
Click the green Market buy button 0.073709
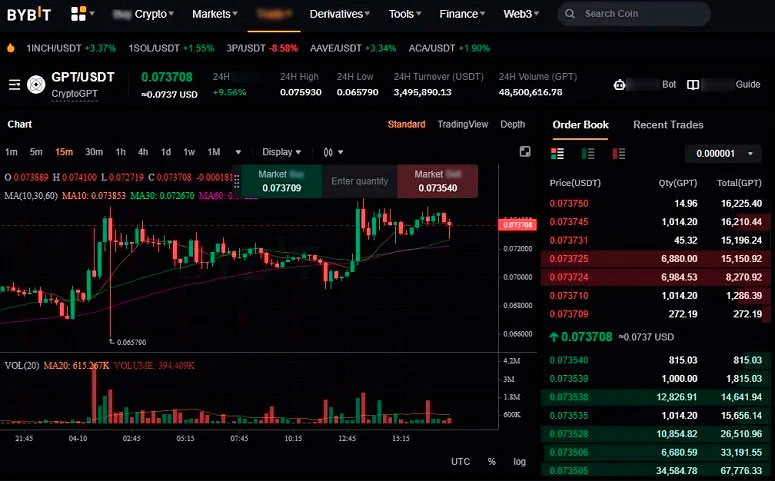pos(281,181)
